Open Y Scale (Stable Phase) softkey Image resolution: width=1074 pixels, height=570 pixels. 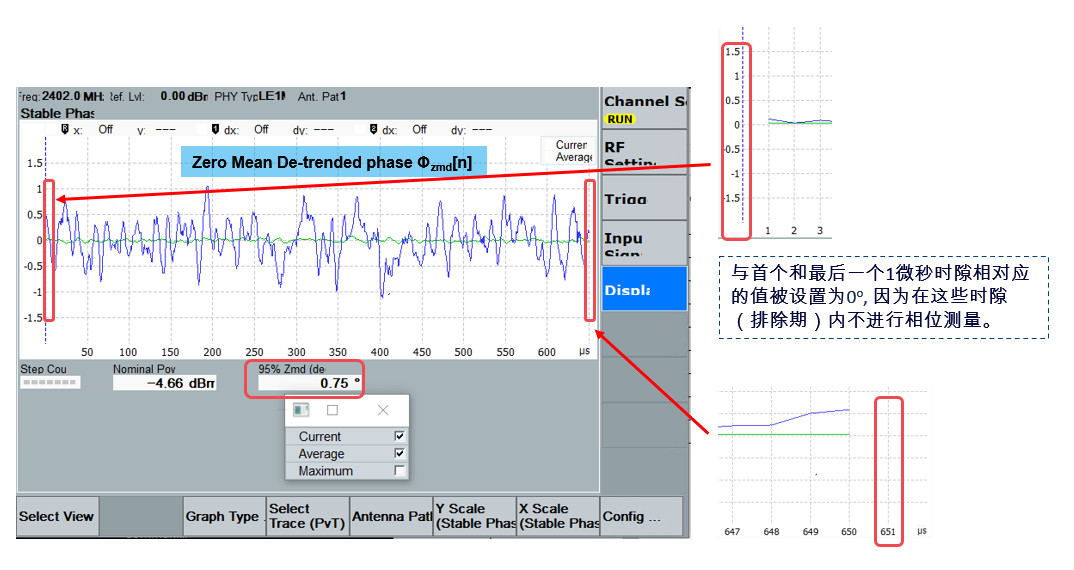475,517
